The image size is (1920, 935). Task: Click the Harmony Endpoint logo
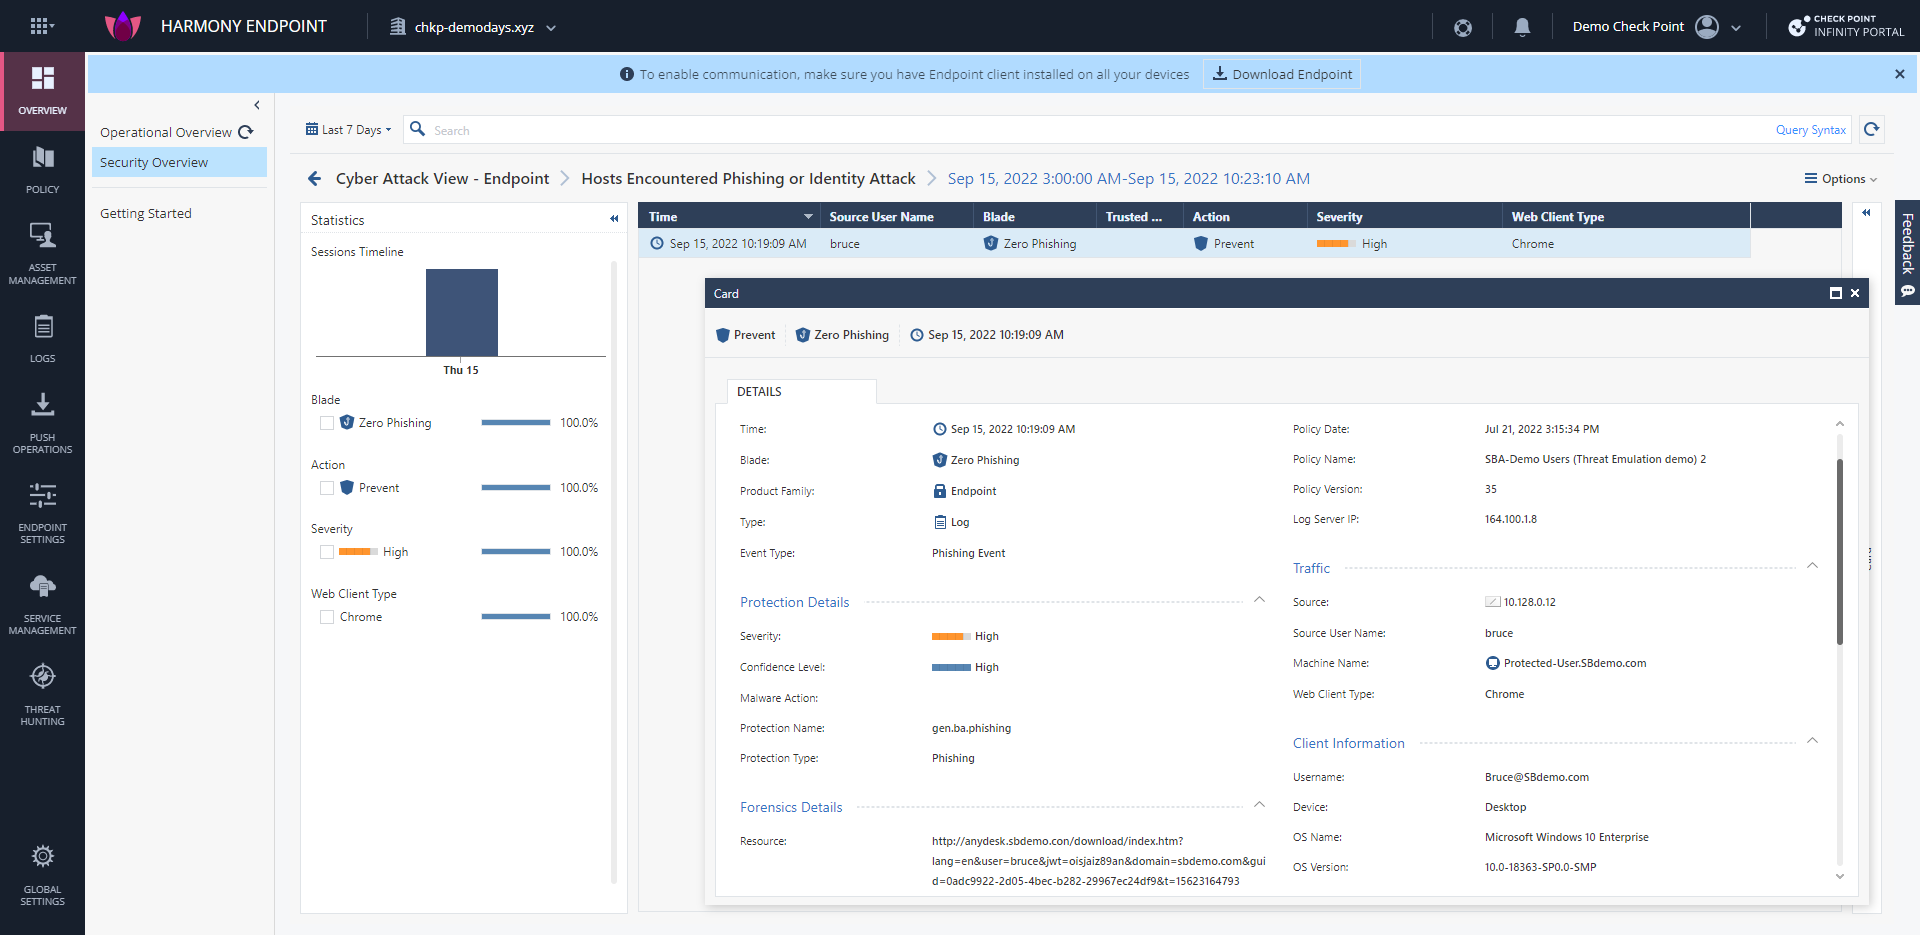pos(123,26)
